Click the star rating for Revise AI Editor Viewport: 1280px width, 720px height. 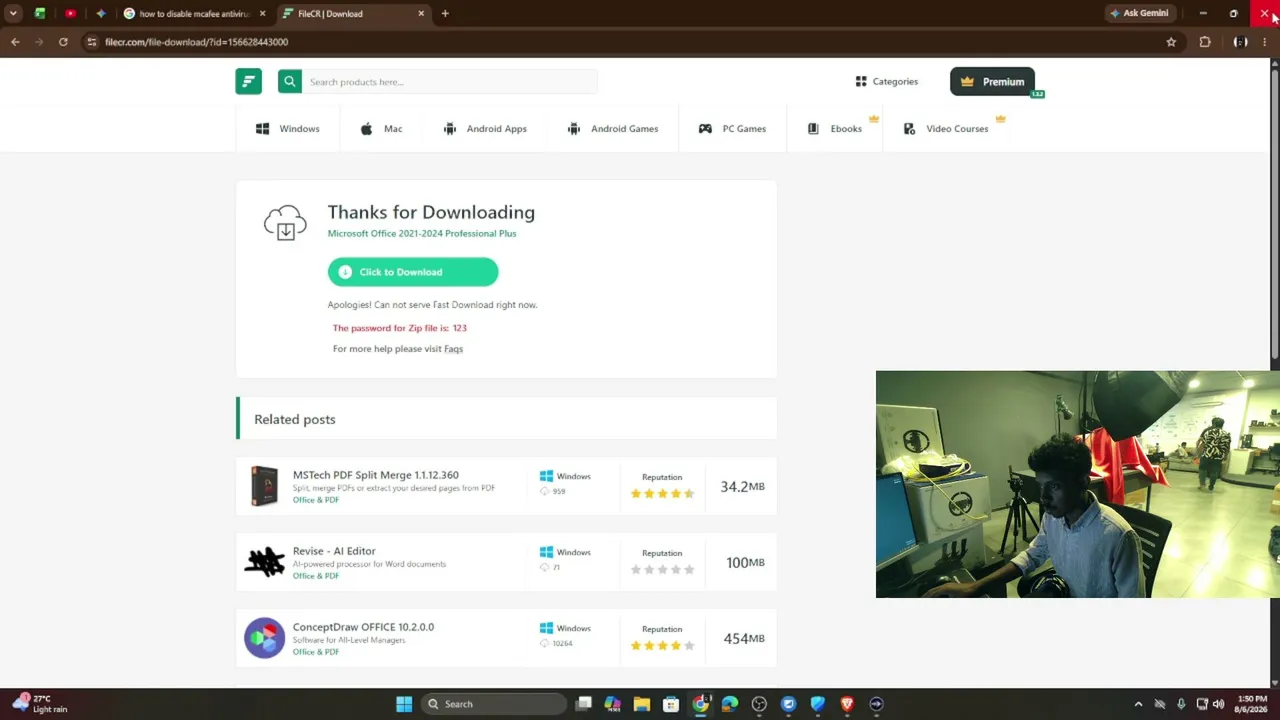[x=662, y=569]
